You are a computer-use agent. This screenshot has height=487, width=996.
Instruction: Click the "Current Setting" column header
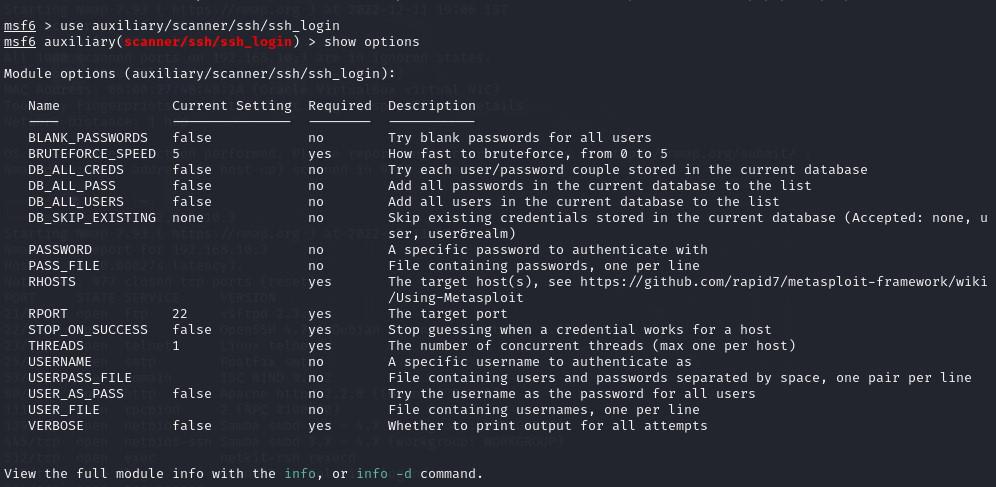pos(232,106)
